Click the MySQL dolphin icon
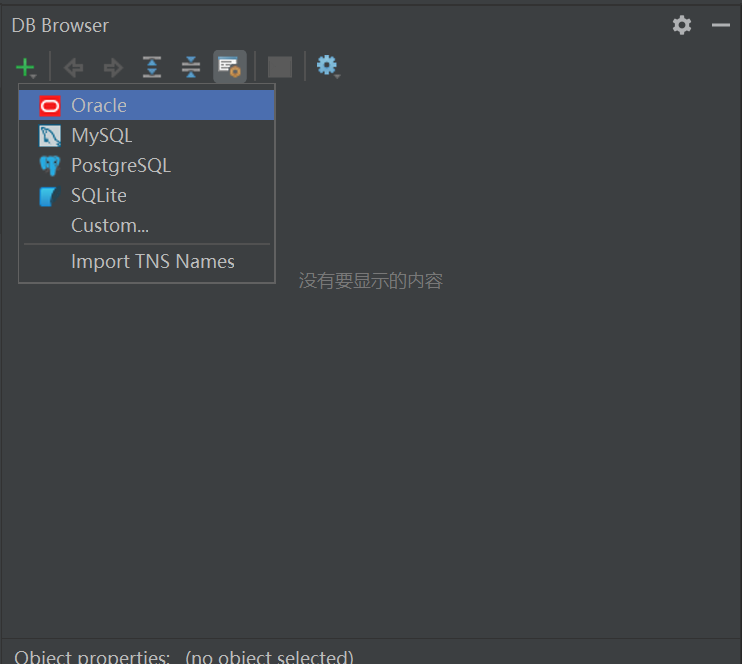Screen dimensions: 742x664 [x=50, y=136]
